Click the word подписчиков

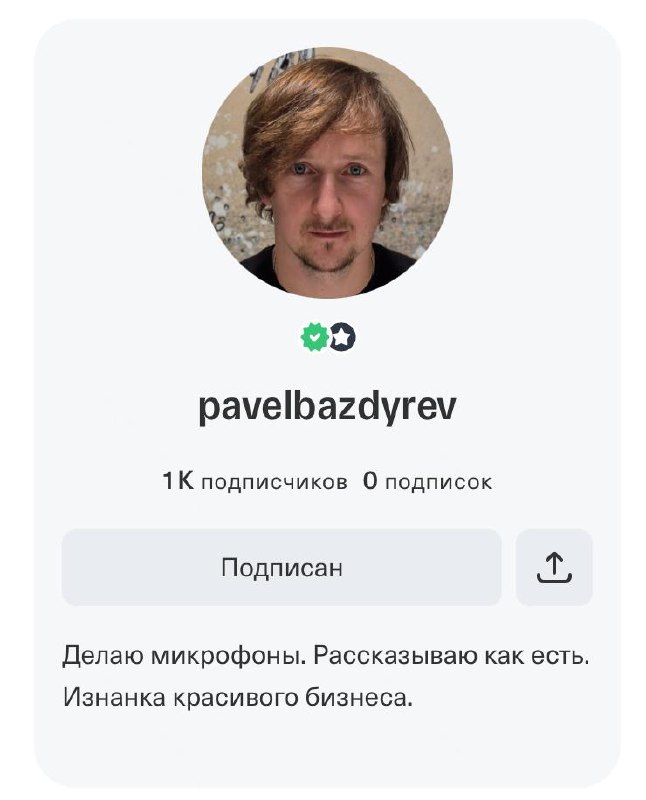point(275,482)
